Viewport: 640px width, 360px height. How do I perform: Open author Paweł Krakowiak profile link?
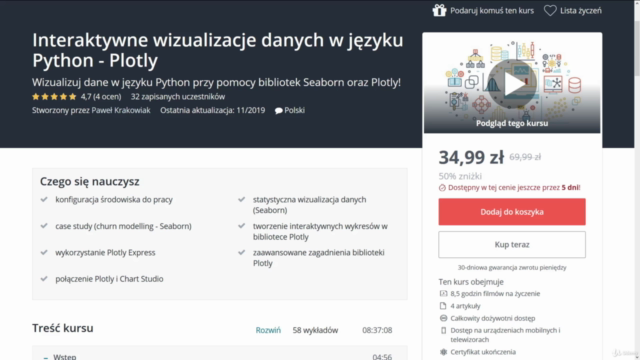[x=121, y=110]
